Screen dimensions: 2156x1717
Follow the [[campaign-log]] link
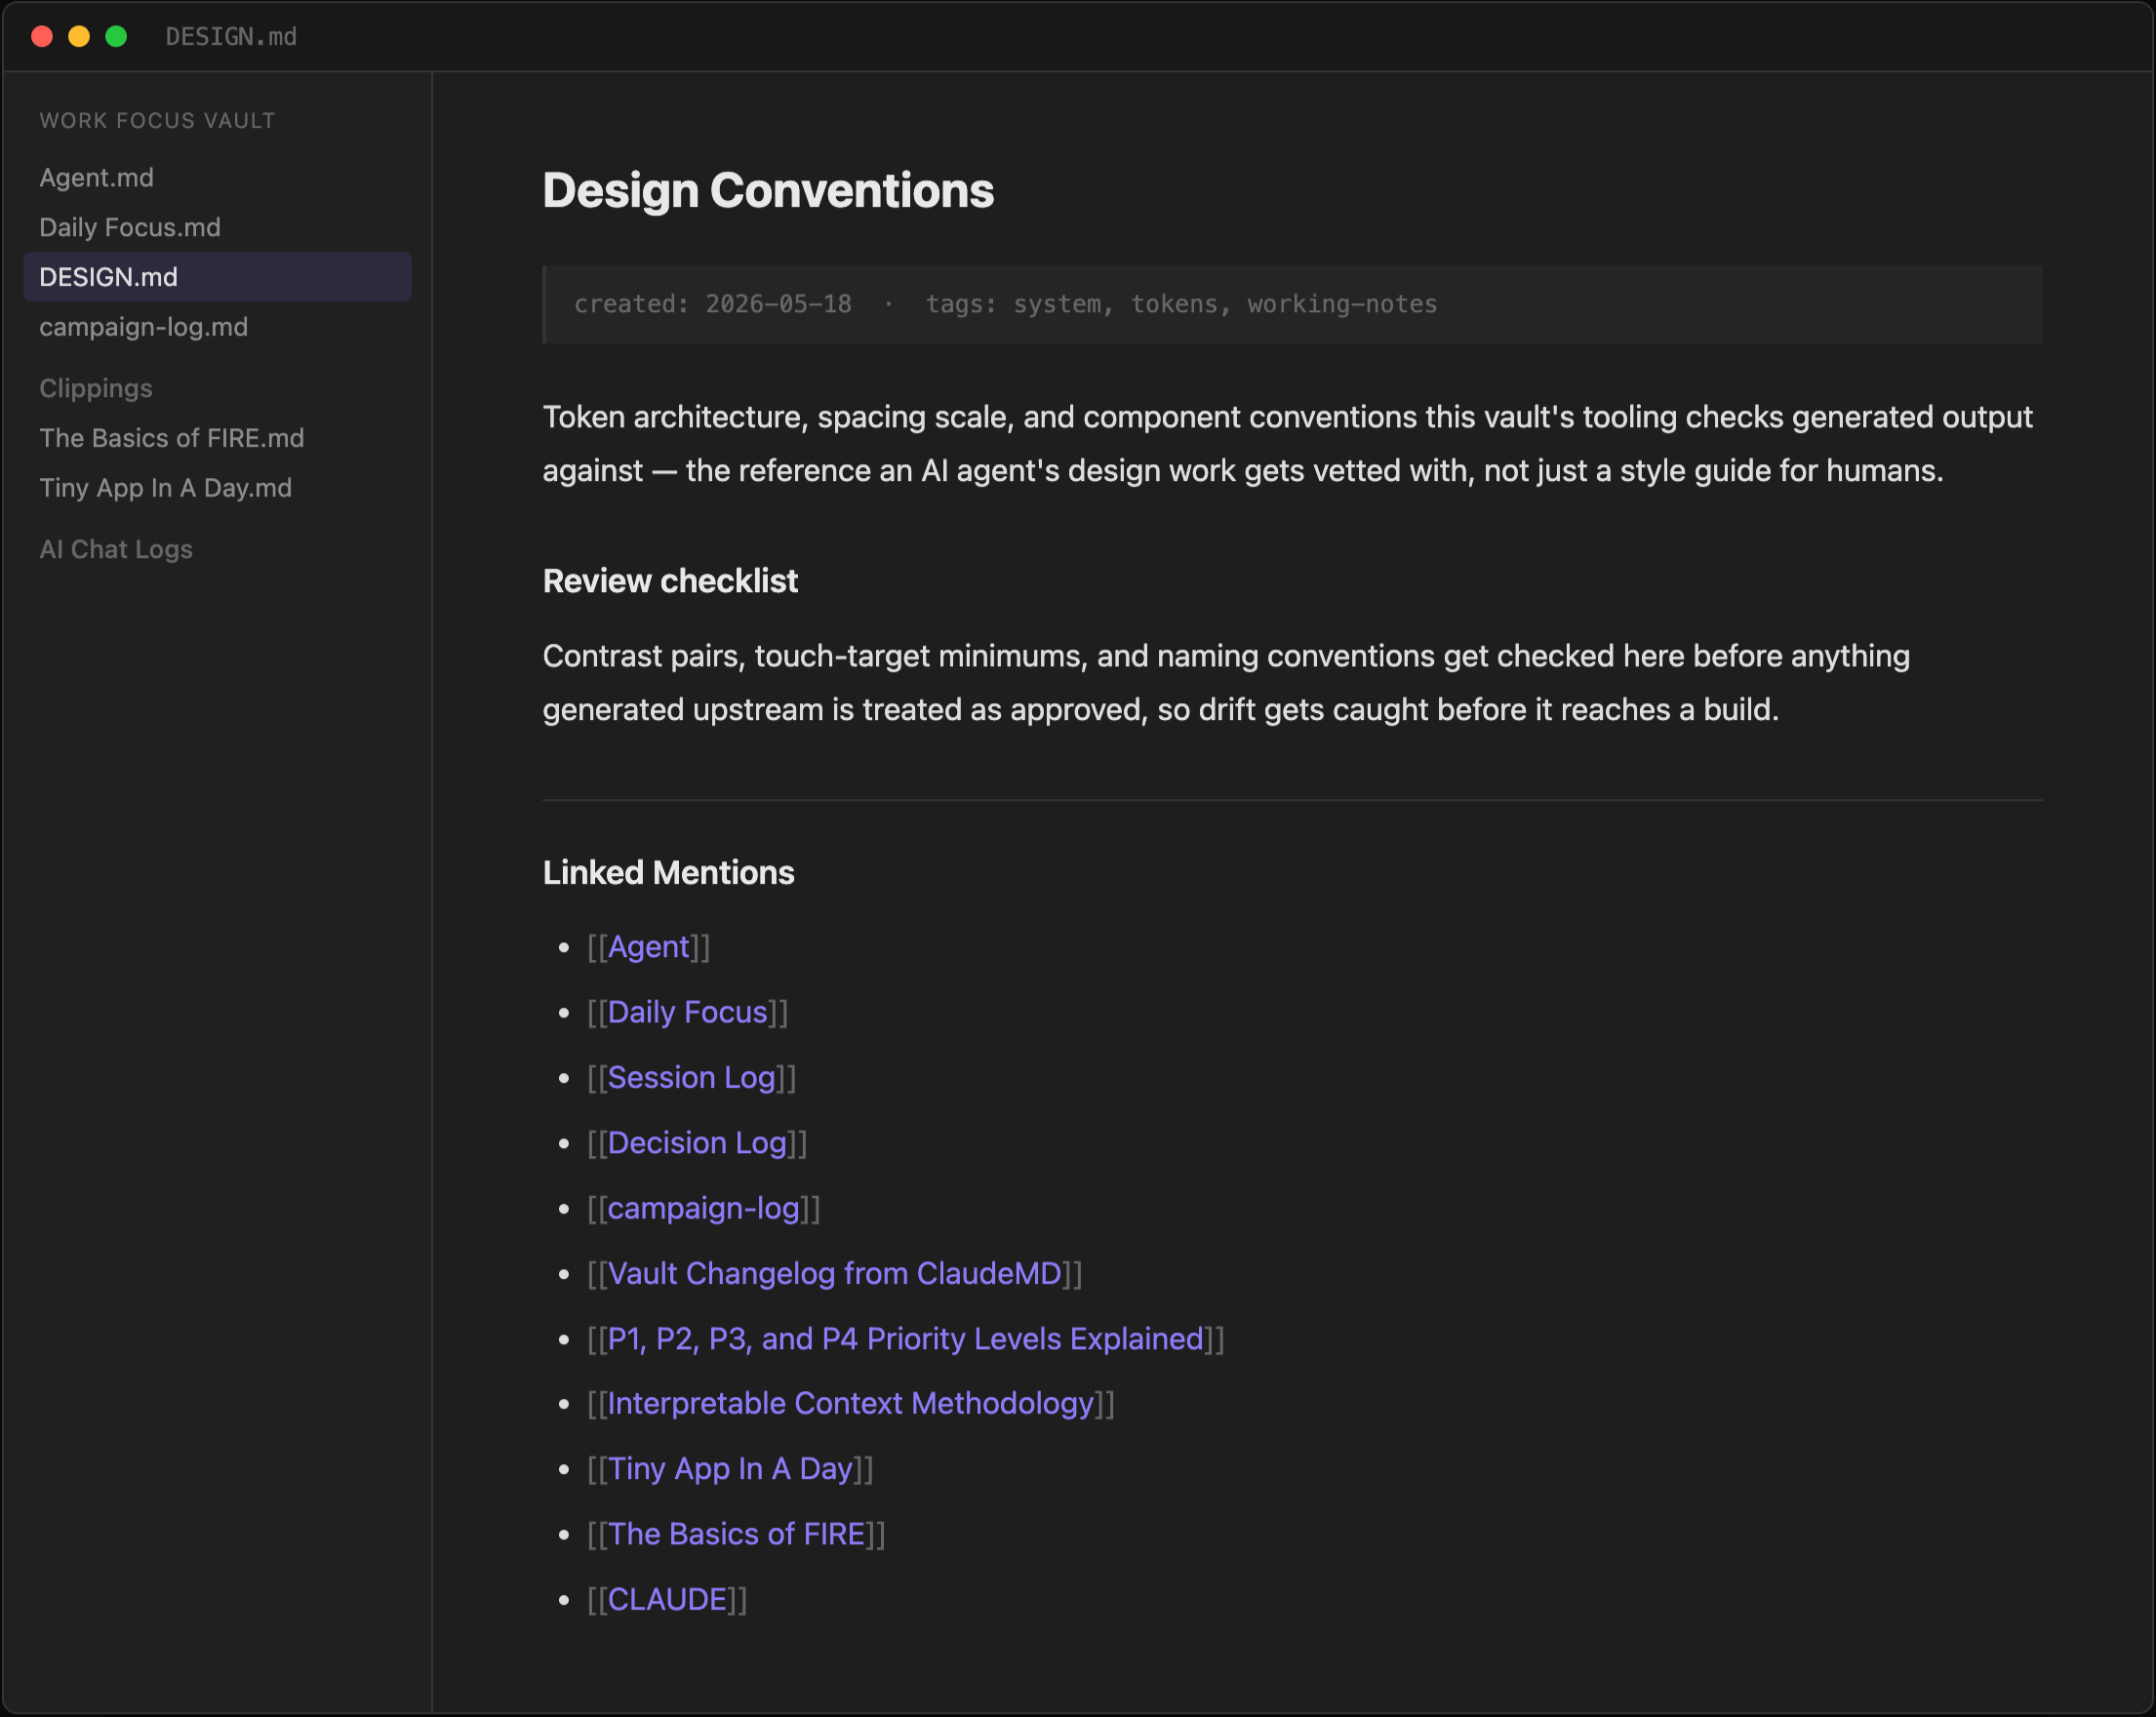[x=704, y=1208]
